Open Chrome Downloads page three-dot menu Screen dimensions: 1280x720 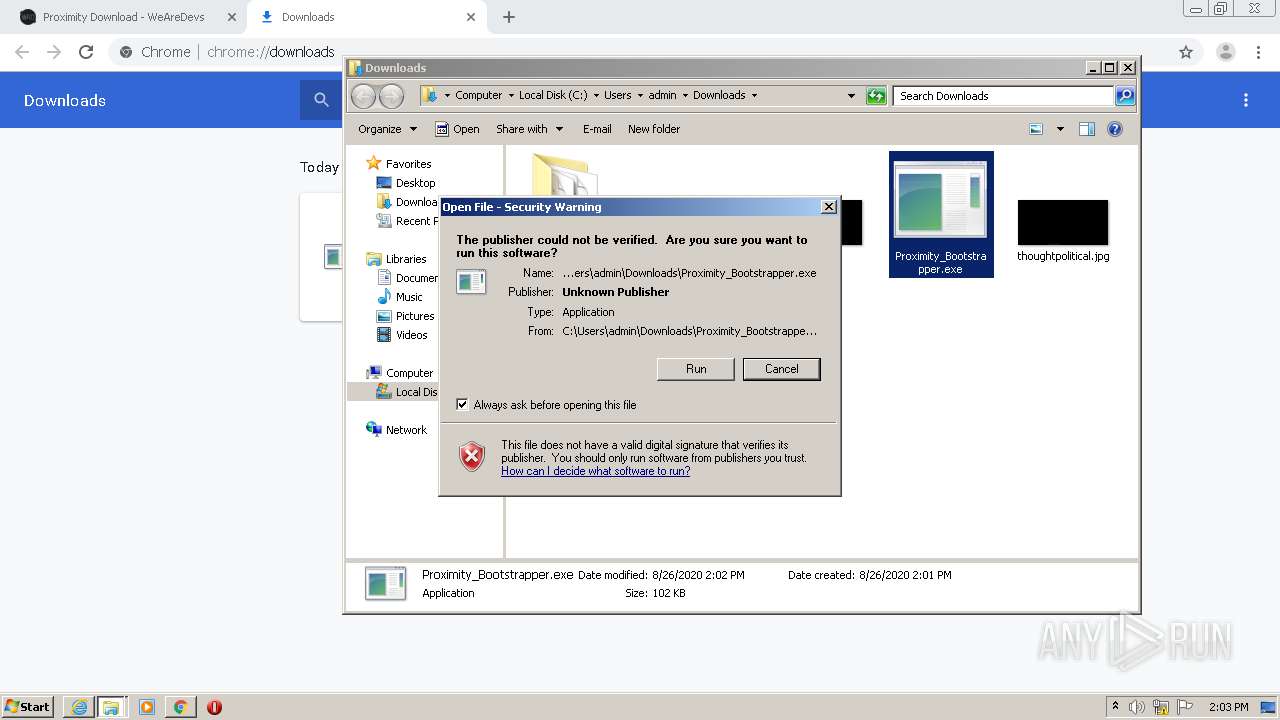(1246, 100)
